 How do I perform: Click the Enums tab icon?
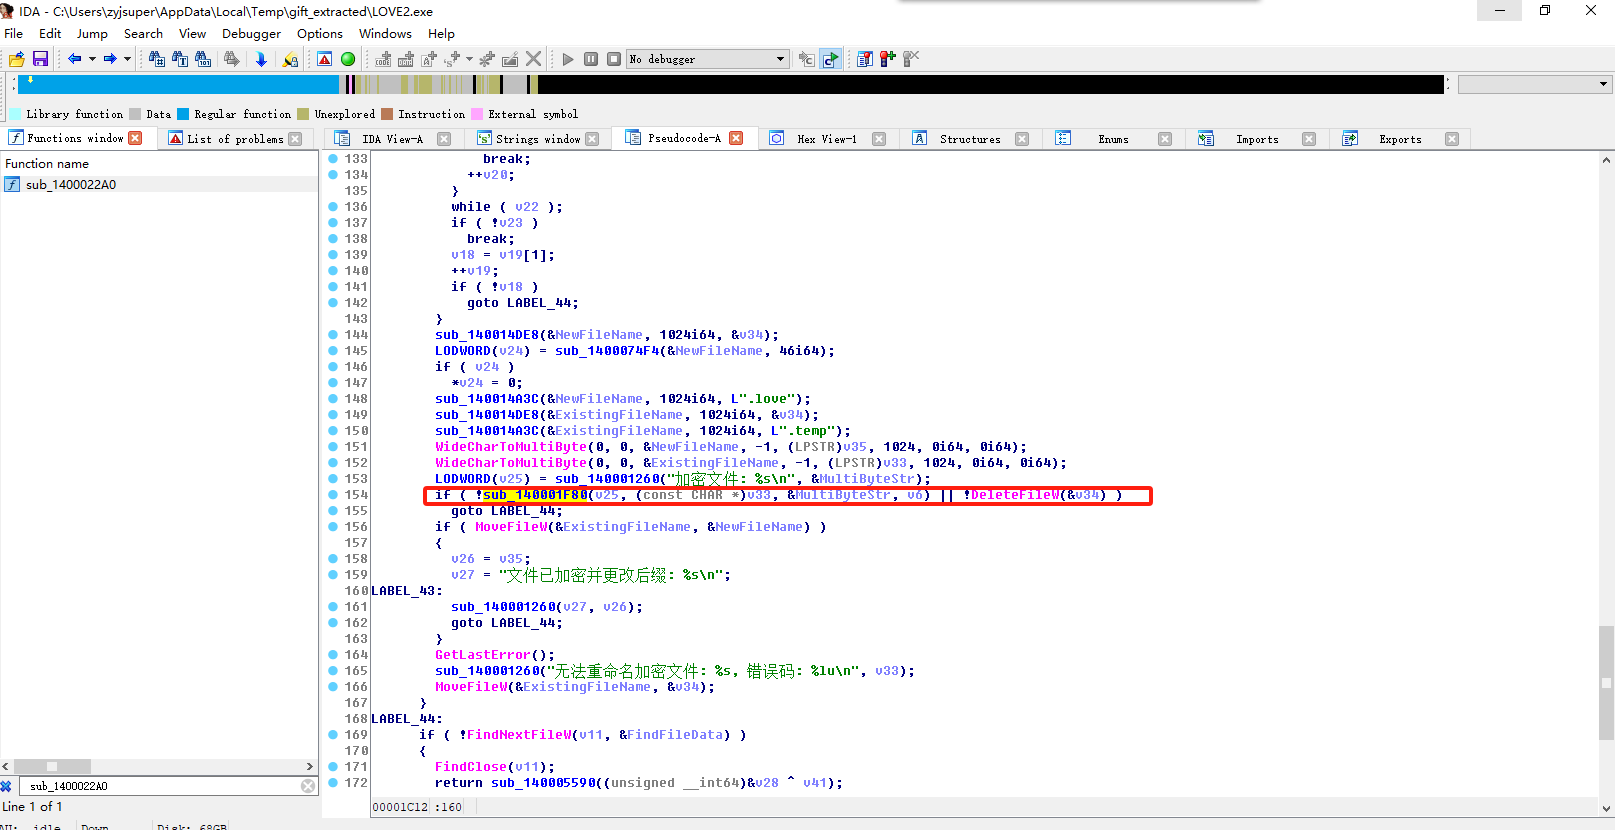coord(1063,139)
